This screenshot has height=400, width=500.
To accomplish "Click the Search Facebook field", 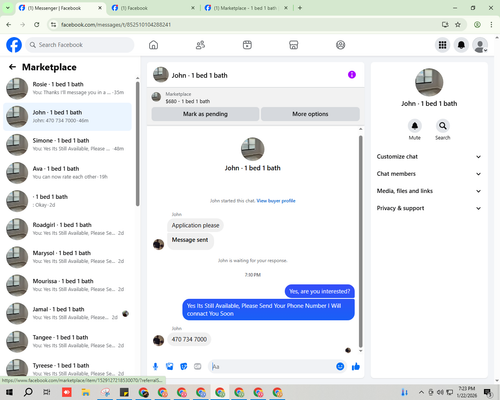I will tap(80, 45).
